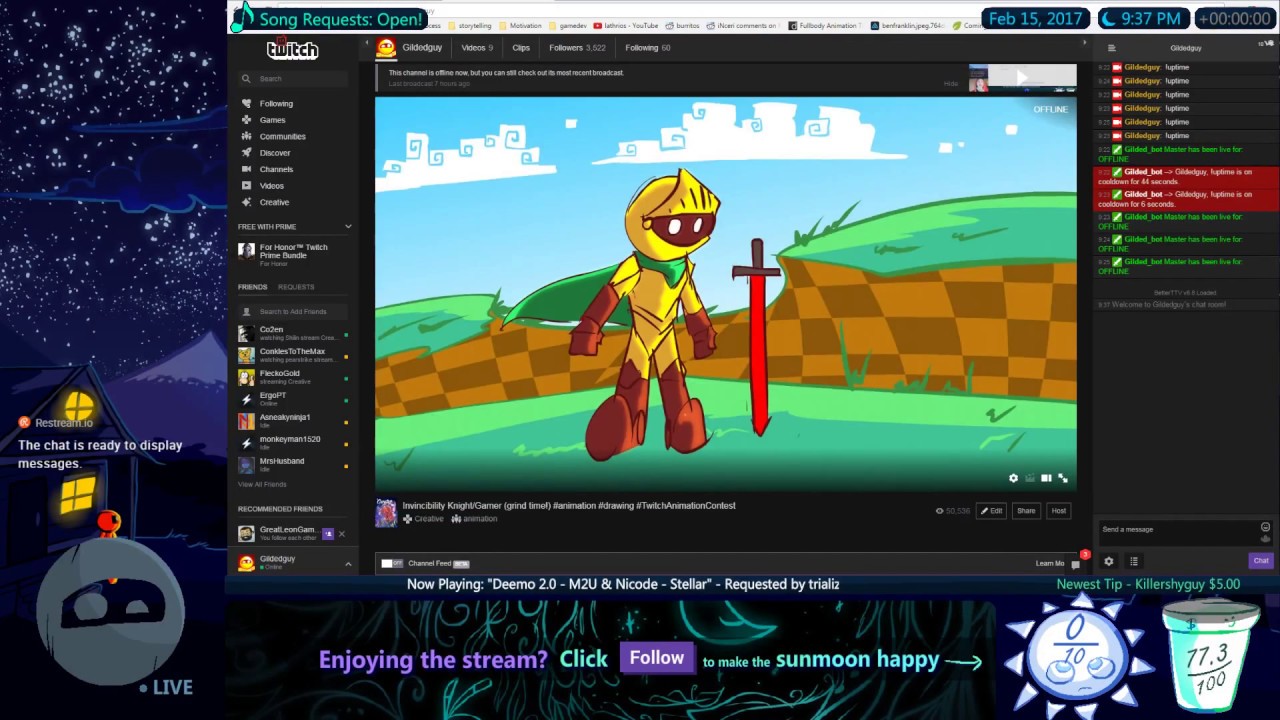Open Creative in the sidebar
The image size is (1280, 720).
pyautogui.click(x=274, y=202)
